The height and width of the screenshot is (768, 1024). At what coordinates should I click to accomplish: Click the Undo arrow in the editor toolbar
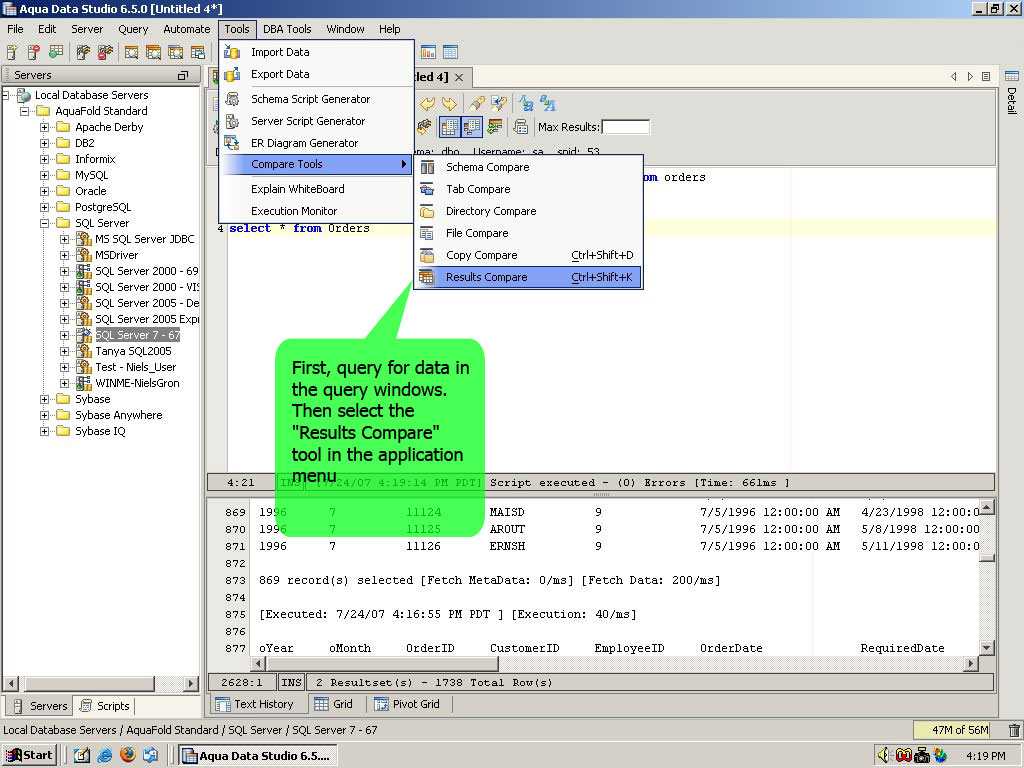click(427, 104)
